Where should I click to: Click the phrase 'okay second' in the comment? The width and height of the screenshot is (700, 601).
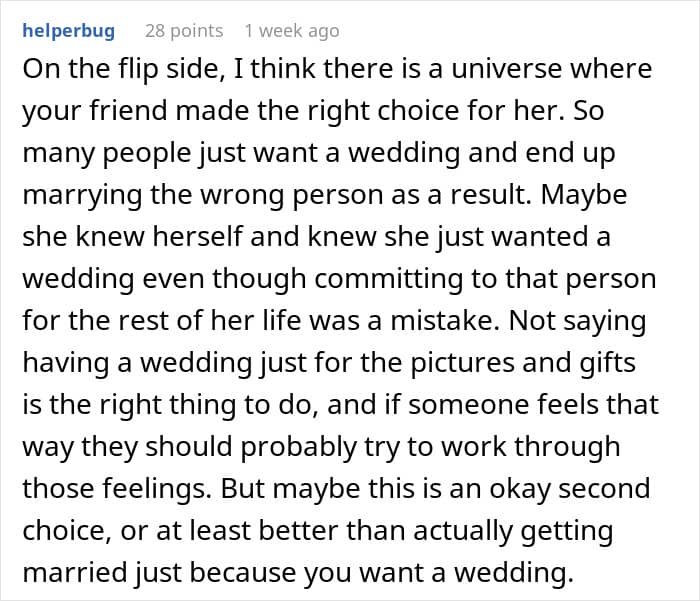click(x=570, y=489)
